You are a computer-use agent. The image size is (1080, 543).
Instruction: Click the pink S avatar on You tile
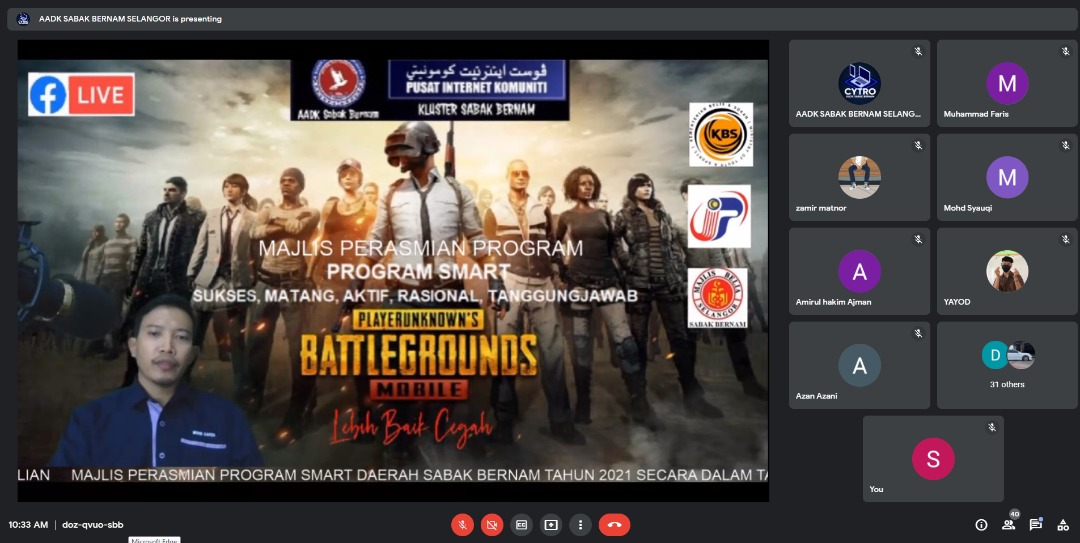tap(933, 459)
